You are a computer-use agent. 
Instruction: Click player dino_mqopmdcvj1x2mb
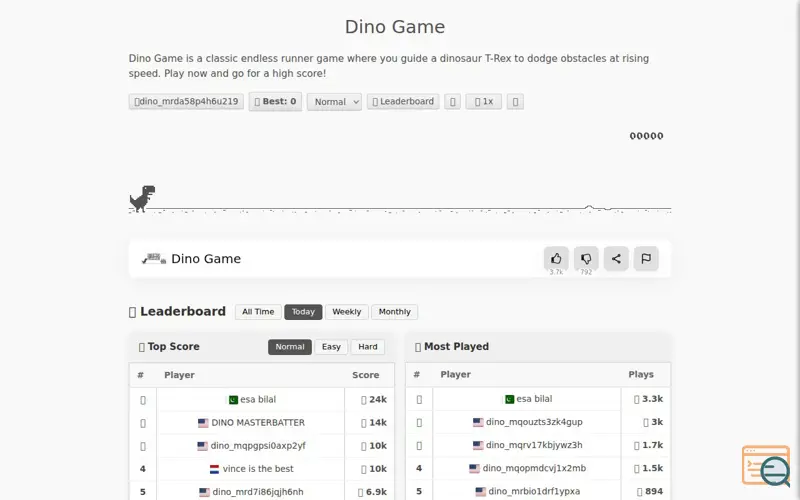(534, 468)
